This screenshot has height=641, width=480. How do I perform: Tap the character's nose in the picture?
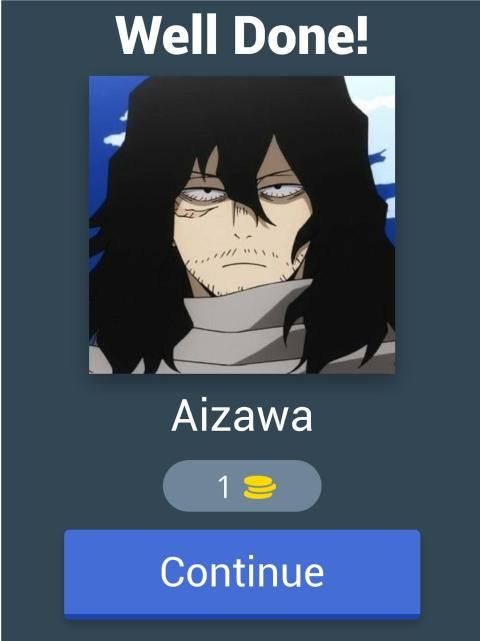coord(244,233)
